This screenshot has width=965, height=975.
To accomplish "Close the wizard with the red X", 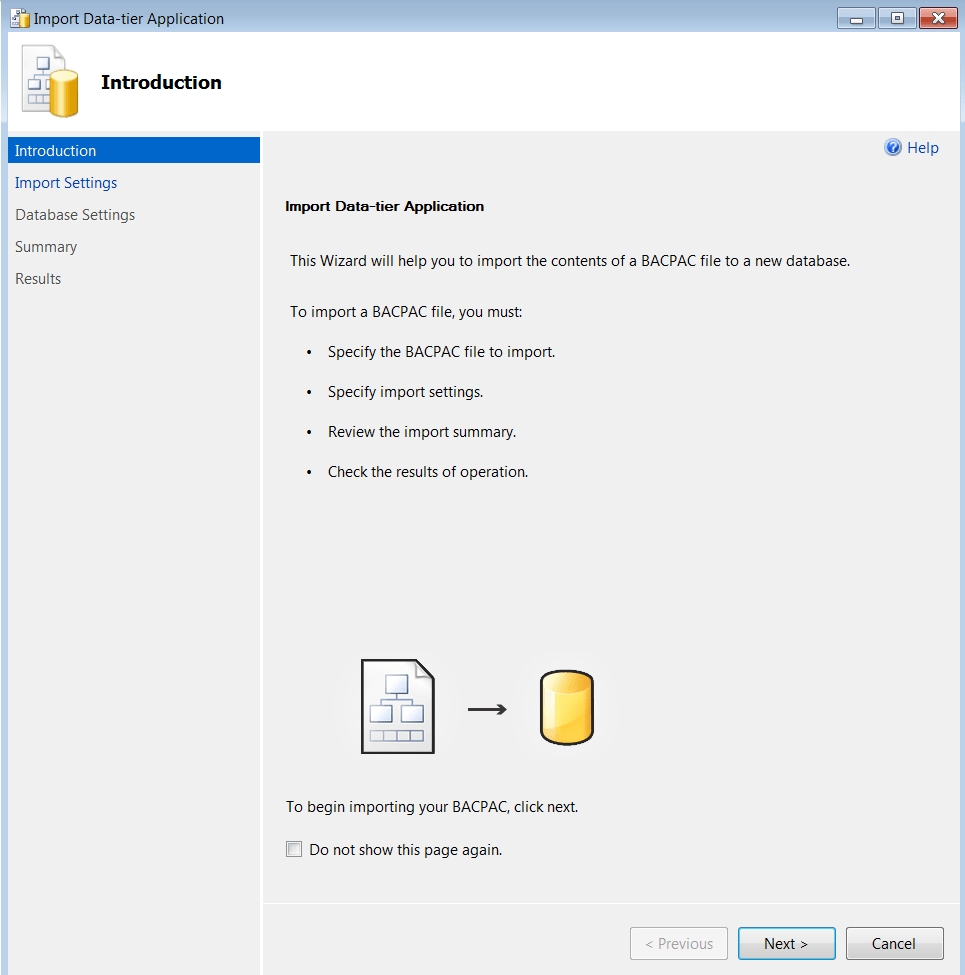I will pyautogui.click(x=938, y=18).
